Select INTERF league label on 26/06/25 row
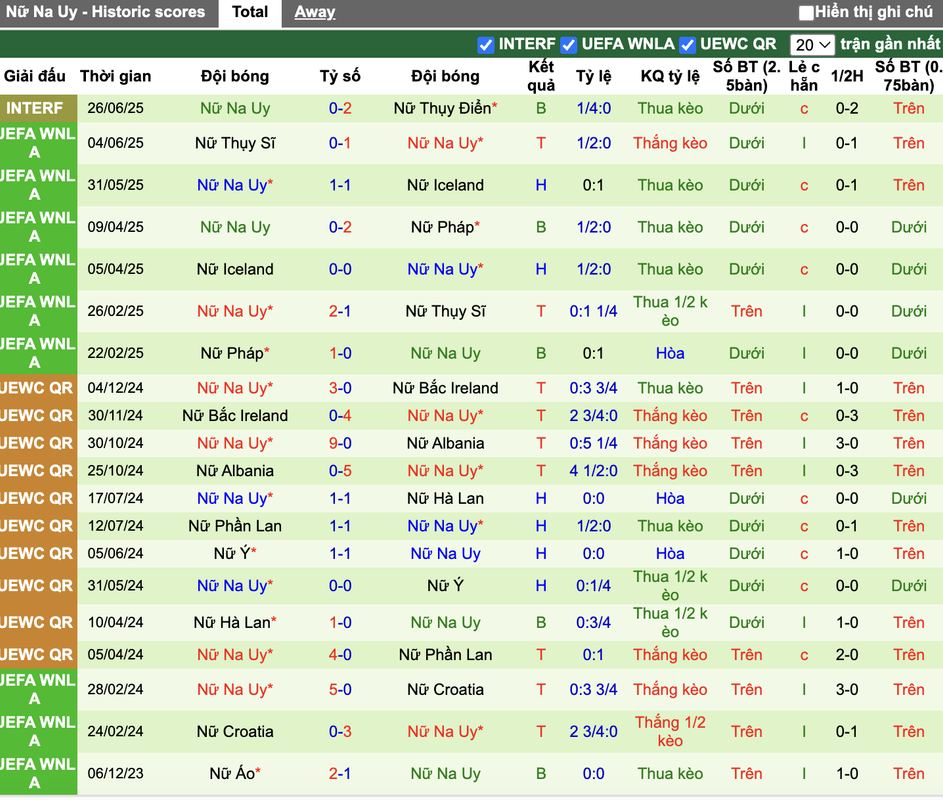Screen dimensions: 943x800 tap(35, 108)
